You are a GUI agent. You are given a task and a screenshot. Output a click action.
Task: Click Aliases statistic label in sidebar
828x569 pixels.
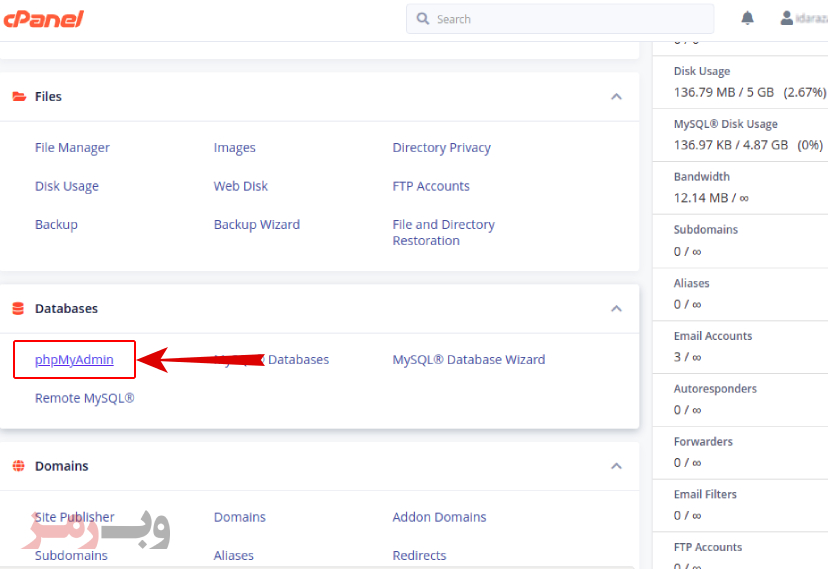point(691,283)
